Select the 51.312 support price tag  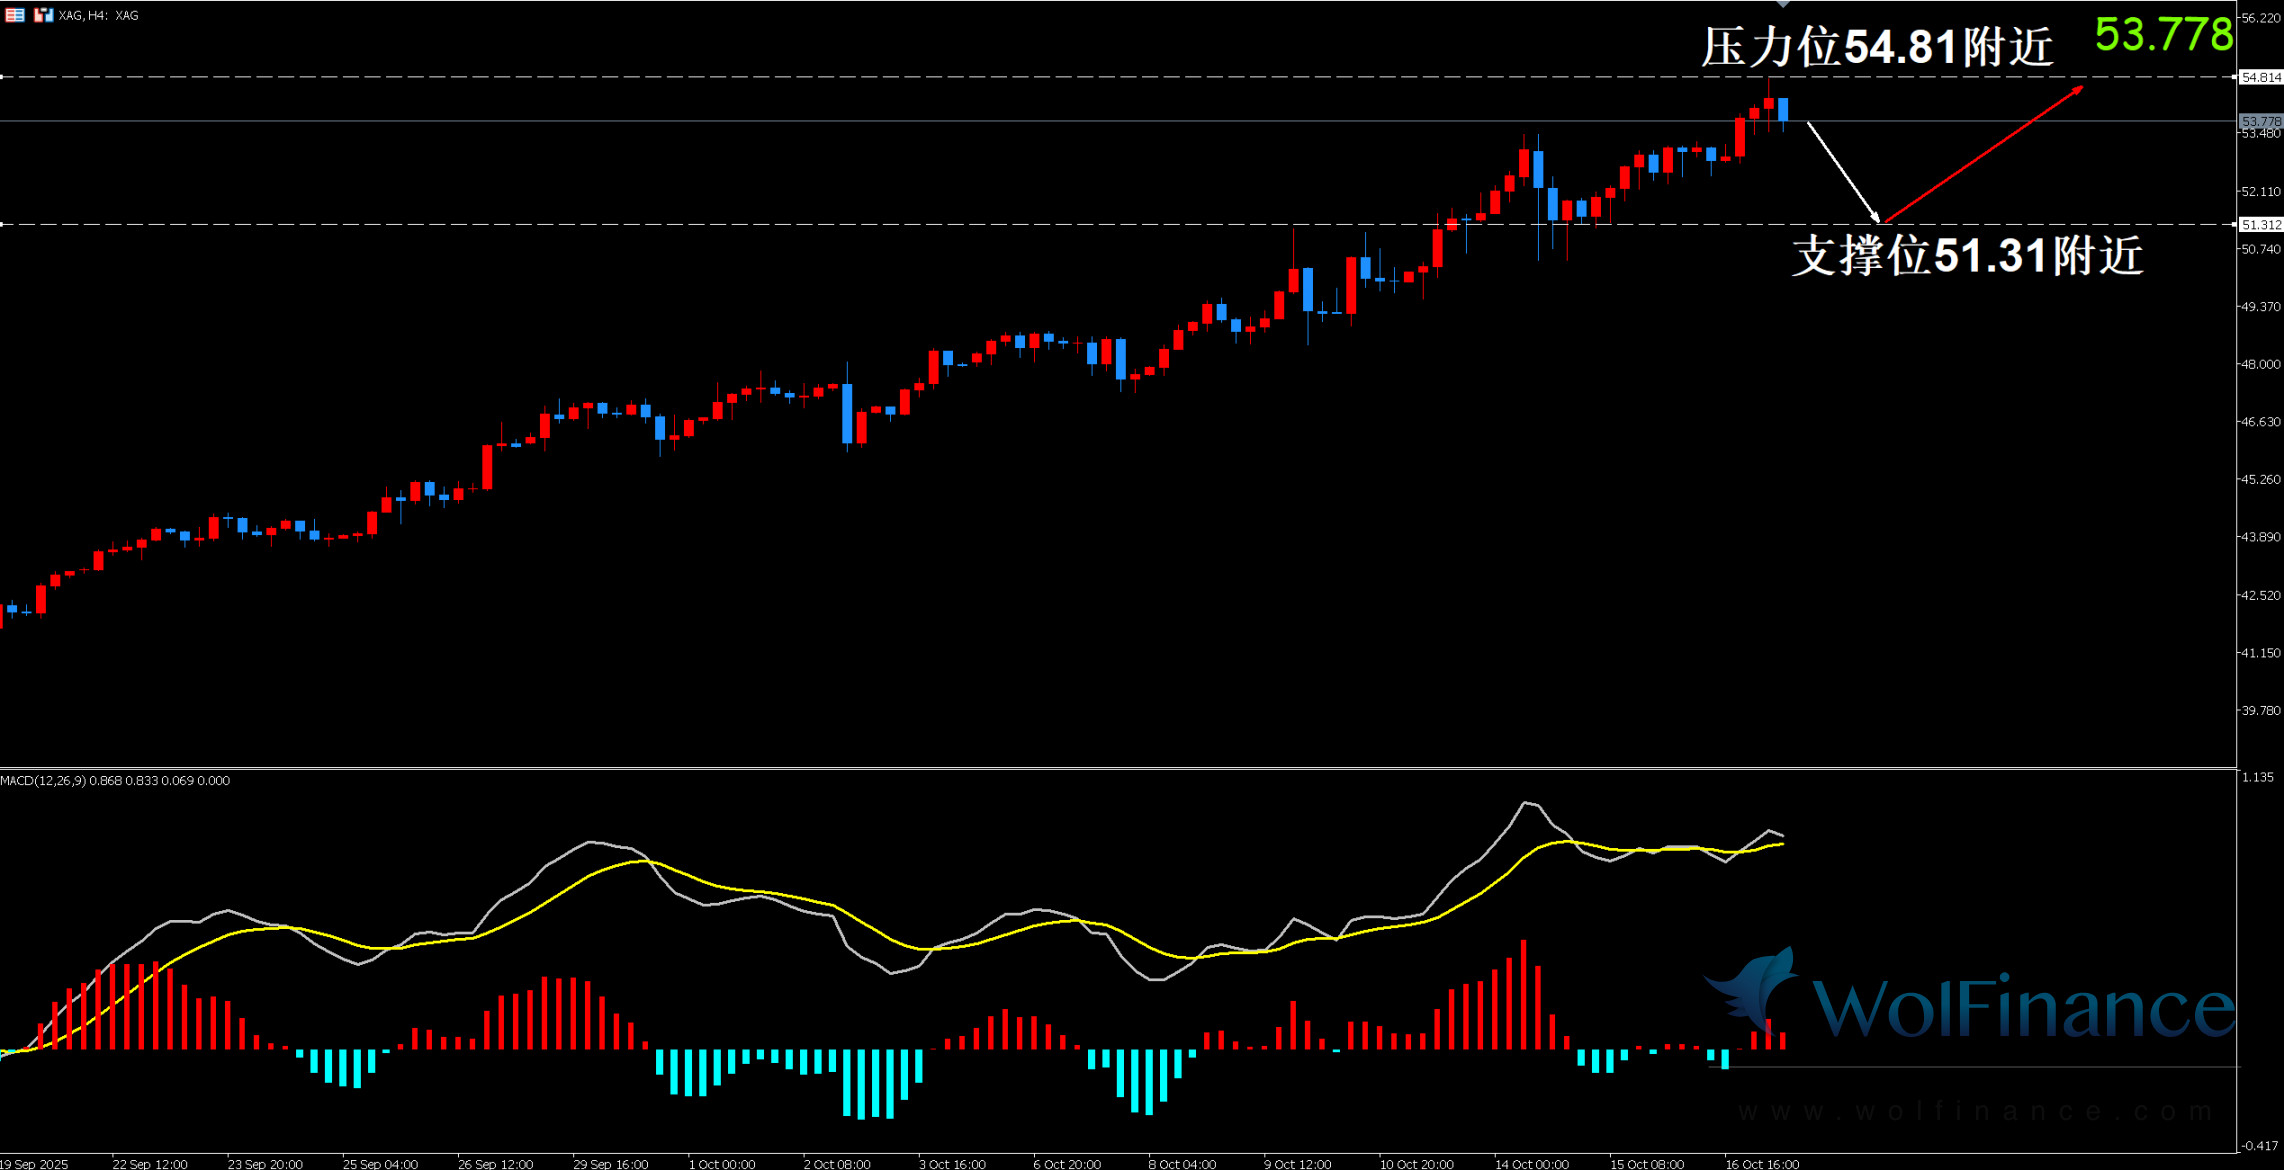point(2260,225)
